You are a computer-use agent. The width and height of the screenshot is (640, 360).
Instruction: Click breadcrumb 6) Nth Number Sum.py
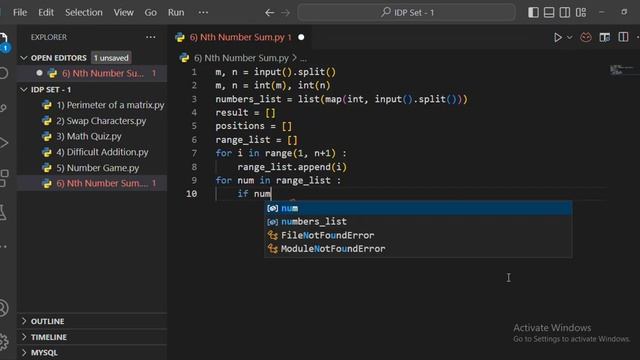coord(241,58)
